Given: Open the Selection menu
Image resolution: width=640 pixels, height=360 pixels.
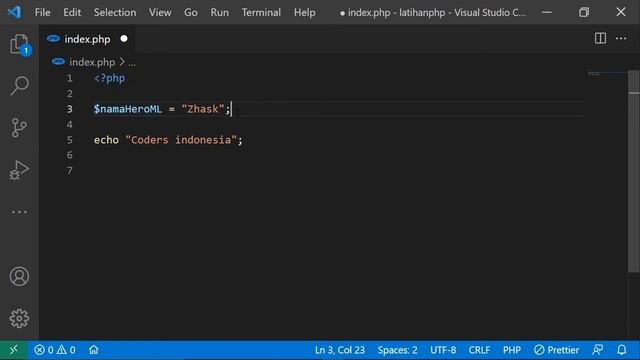Looking at the screenshot, I should tap(115, 12).
